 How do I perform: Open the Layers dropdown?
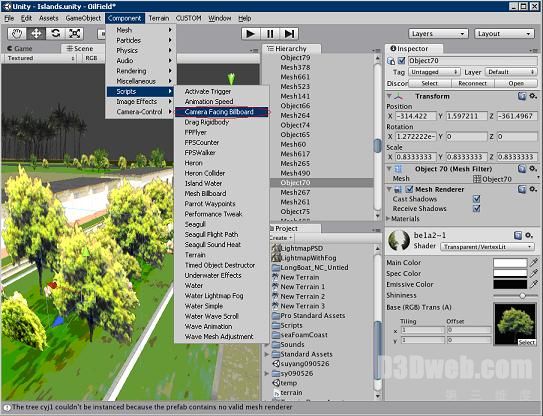(x=438, y=34)
